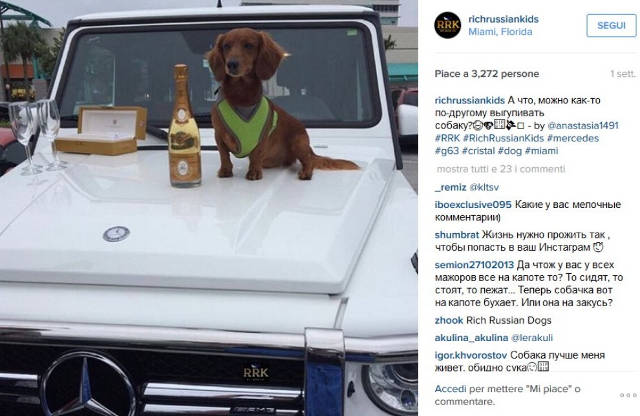Screen dimensions: 640x416
Task: Expand all comments via 'mostra tutti e 23 i commenti'
Action: (x=501, y=169)
